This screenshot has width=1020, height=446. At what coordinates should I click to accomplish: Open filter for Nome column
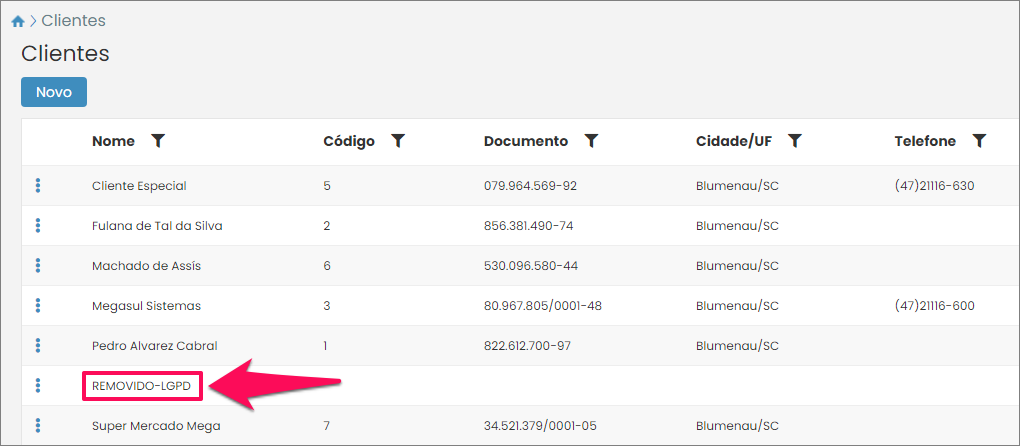(x=158, y=141)
